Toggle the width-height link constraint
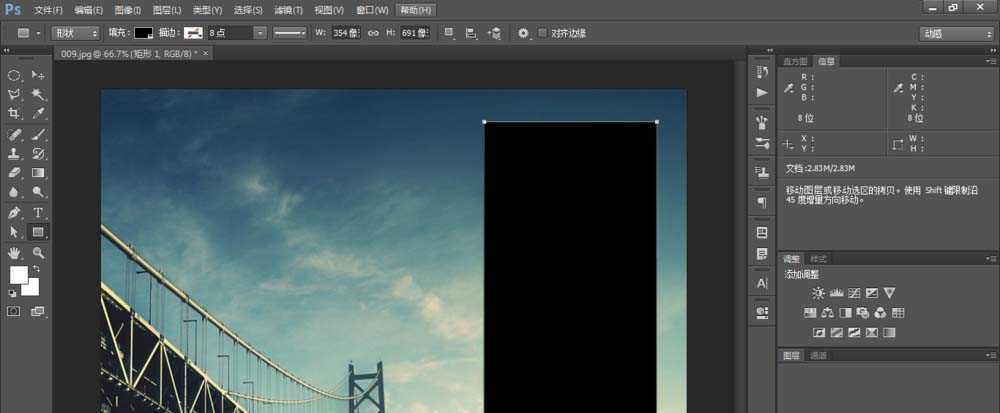 373,33
